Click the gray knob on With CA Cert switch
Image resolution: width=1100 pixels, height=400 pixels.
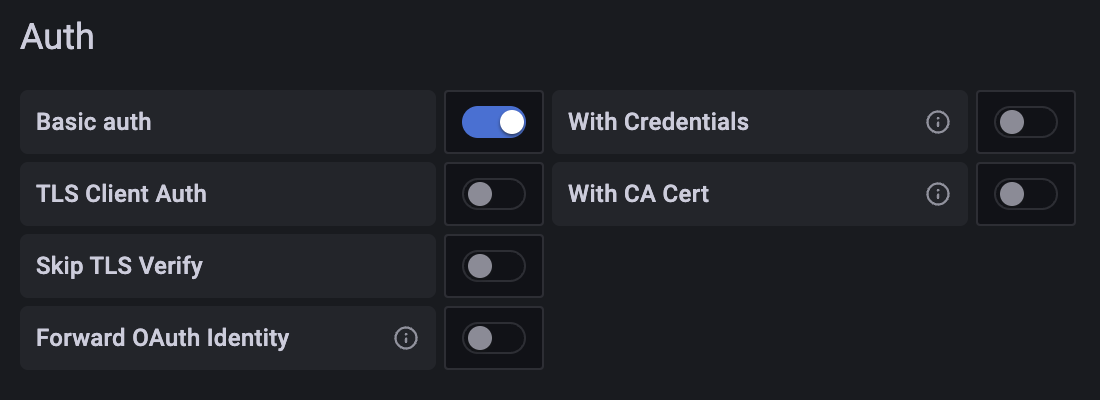point(1012,194)
